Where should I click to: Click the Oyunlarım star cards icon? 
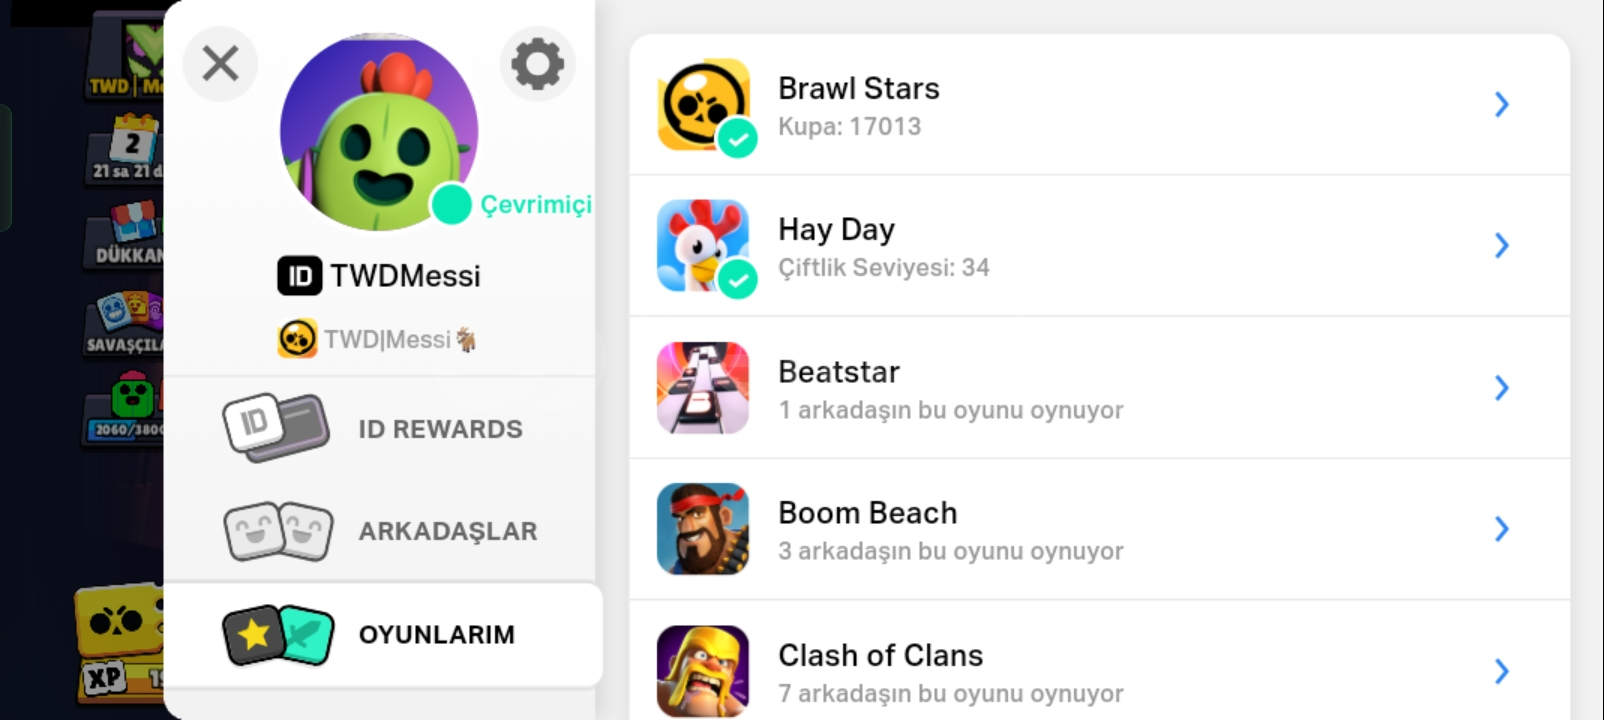[x=278, y=635]
